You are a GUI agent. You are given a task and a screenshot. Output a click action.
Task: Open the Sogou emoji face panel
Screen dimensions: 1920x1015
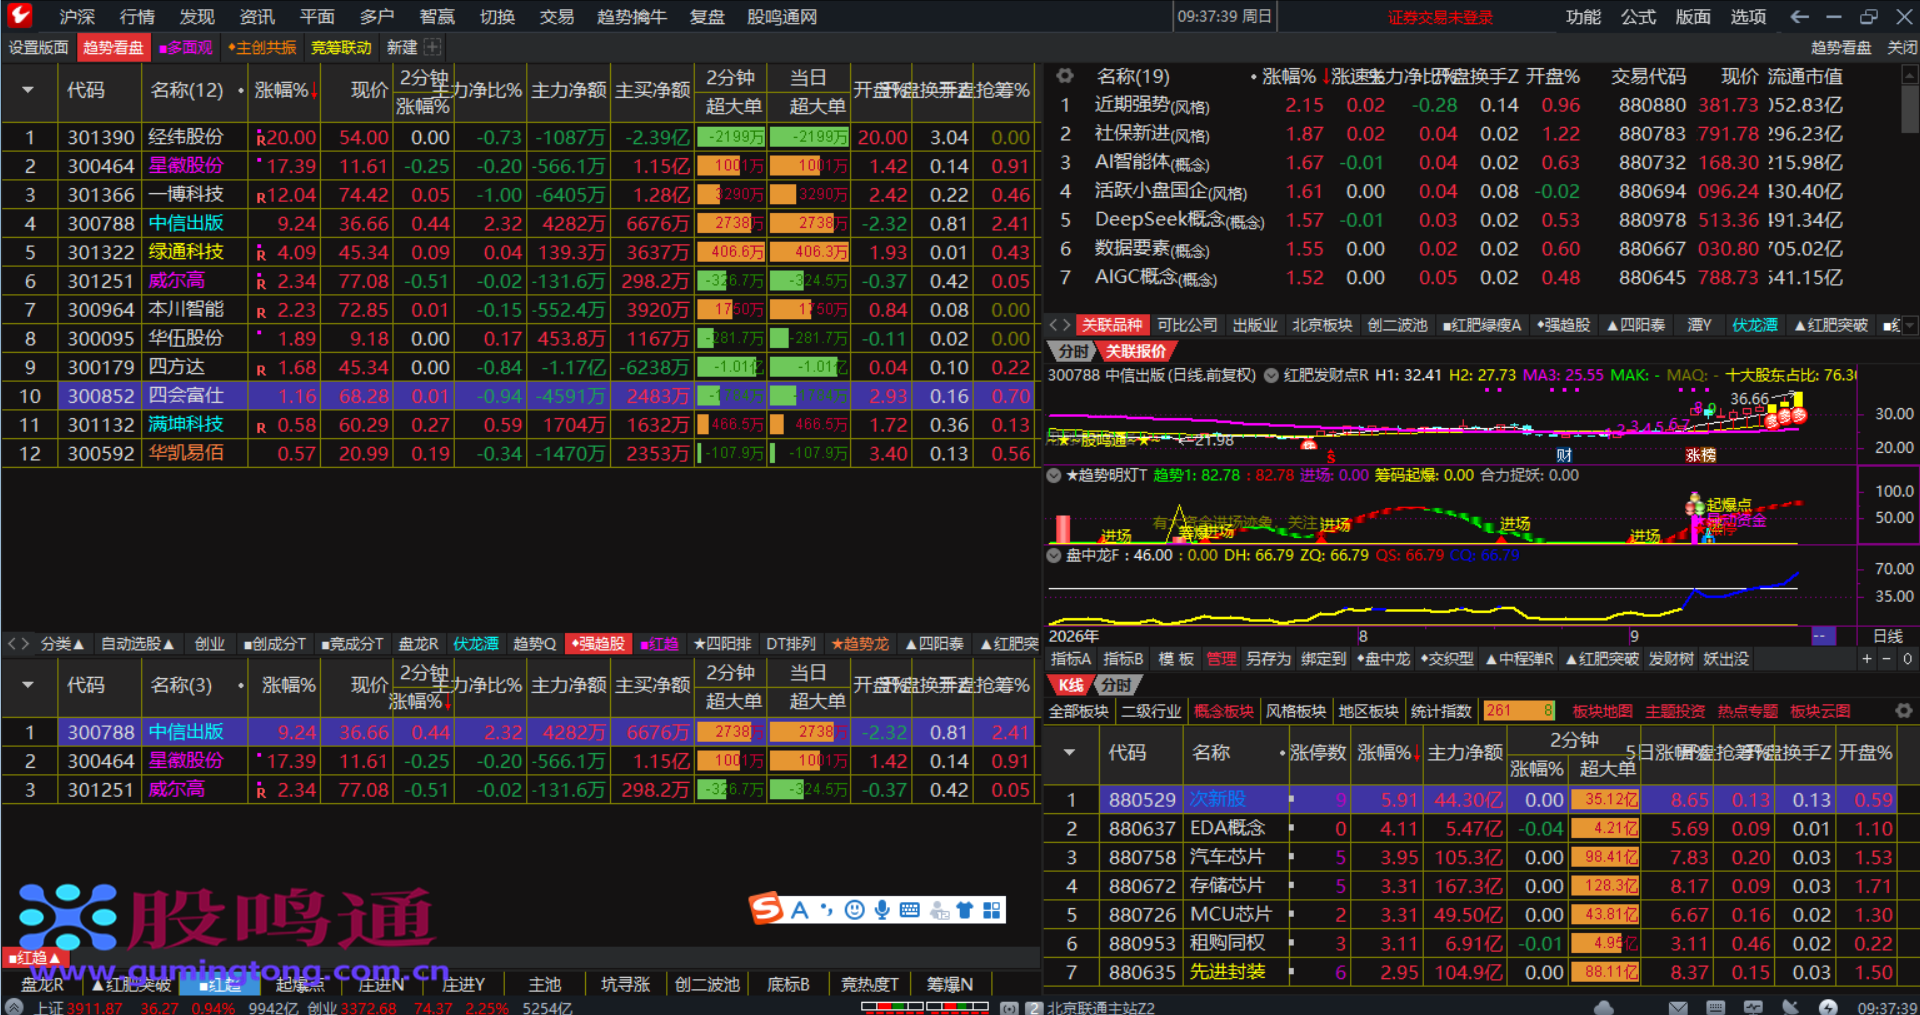coord(854,910)
